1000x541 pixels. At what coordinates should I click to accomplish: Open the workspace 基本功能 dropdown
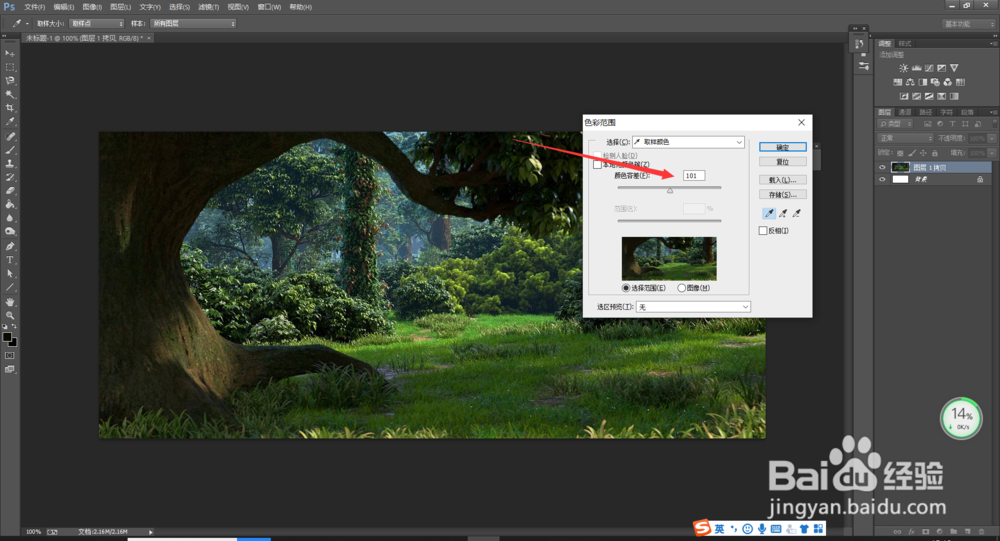[x=969, y=24]
